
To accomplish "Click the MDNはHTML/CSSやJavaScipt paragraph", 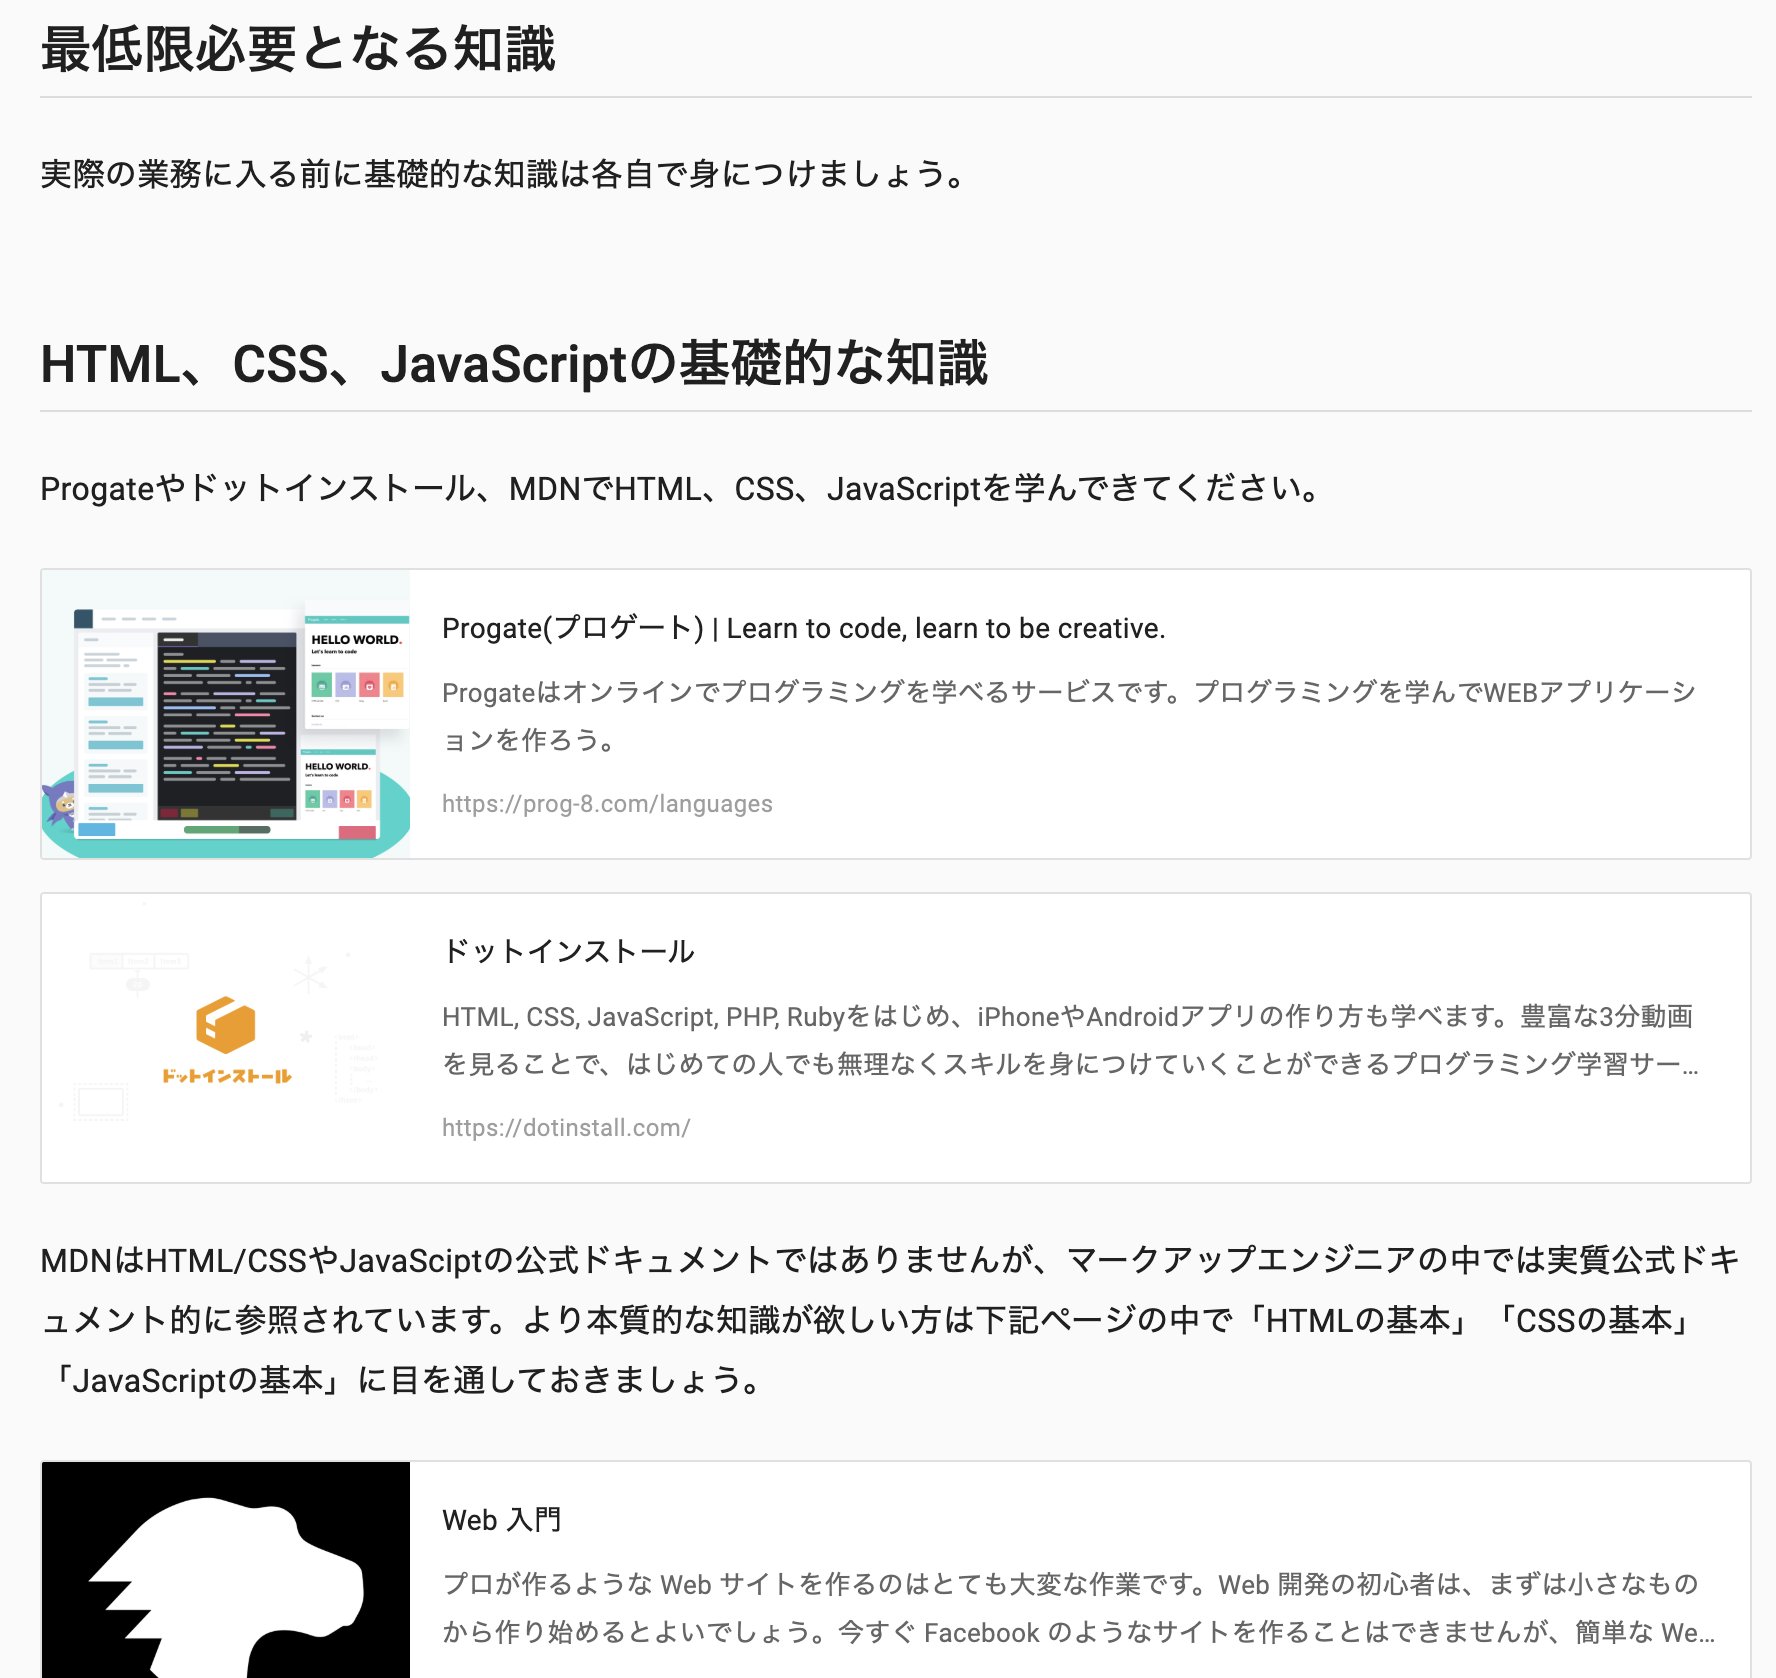I will tap(892, 1320).
